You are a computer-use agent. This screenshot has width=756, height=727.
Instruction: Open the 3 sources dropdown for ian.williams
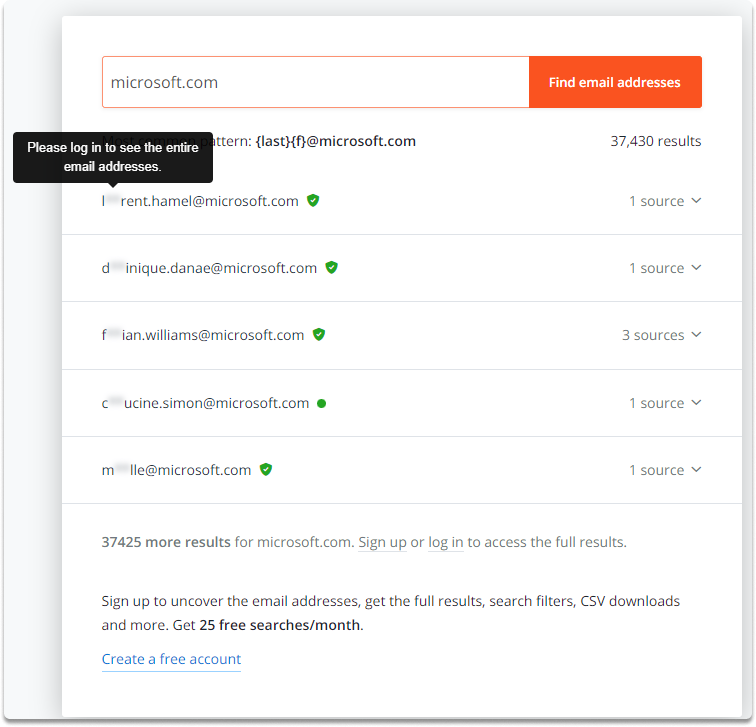click(661, 335)
